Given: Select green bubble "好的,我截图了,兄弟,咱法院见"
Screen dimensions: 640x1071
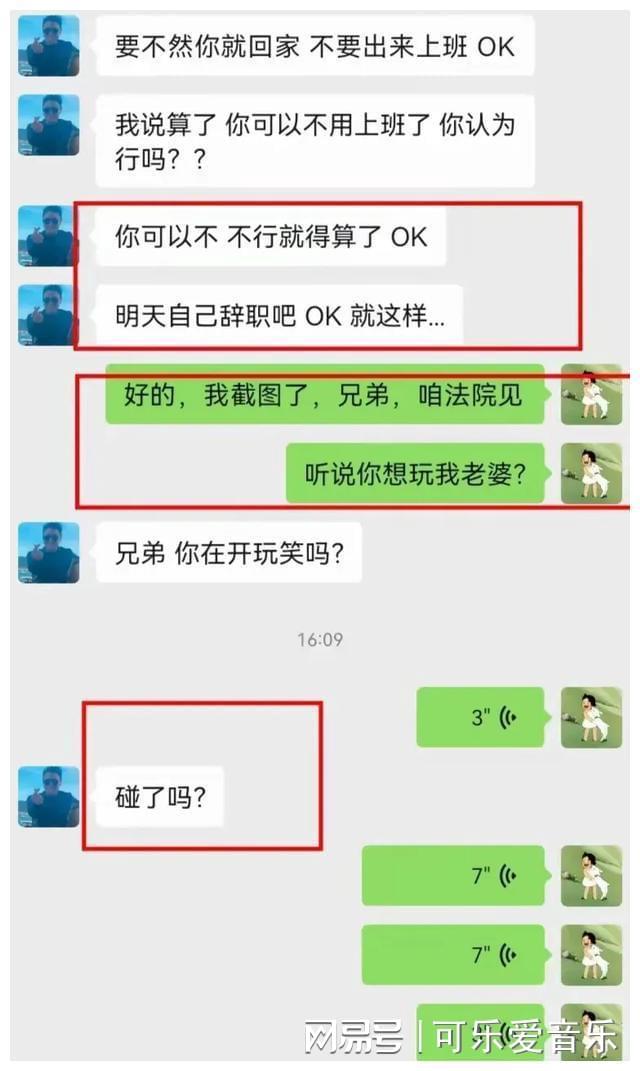Looking at the screenshot, I should 325,395.
